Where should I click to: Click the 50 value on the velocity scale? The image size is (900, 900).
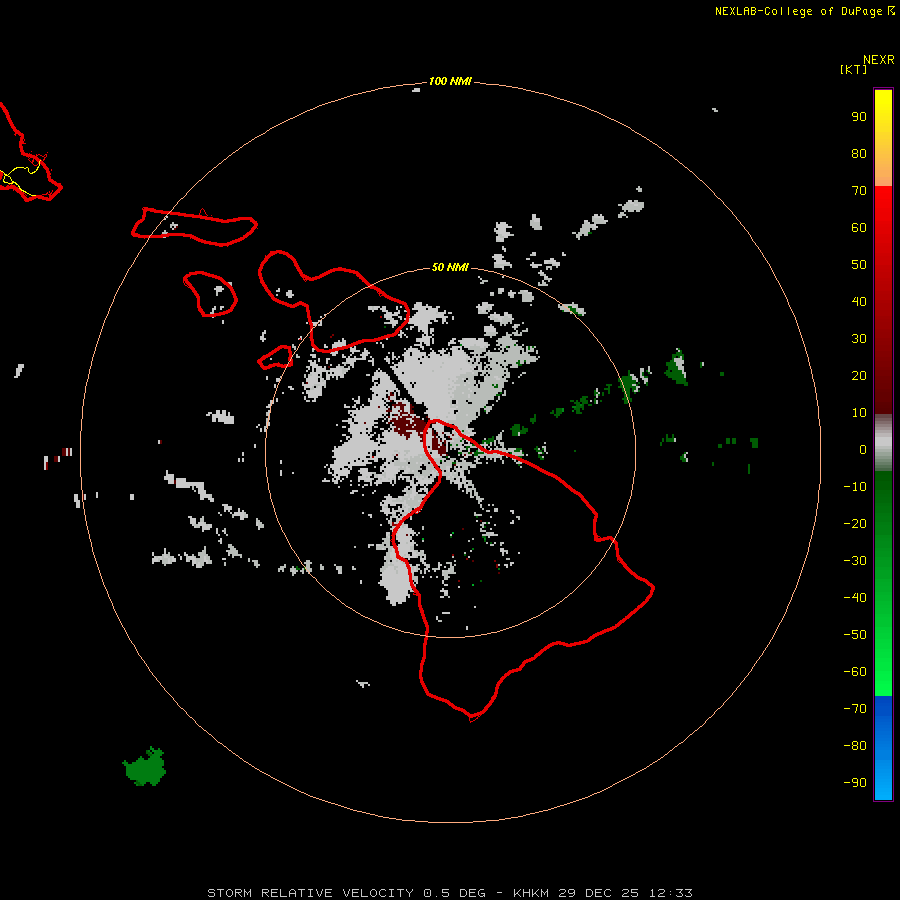[x=859, y=265]
